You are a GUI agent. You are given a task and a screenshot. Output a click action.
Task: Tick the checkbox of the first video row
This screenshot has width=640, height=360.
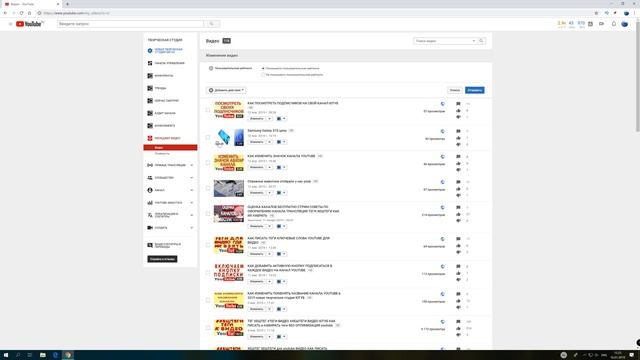pyautogui.click(x=208, y=110)
